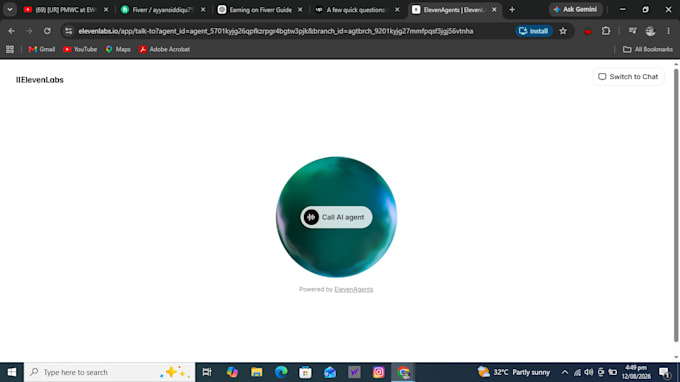Open Chrome extensions puzzle icon
This screenshot has height=382, width=680.
606,31
